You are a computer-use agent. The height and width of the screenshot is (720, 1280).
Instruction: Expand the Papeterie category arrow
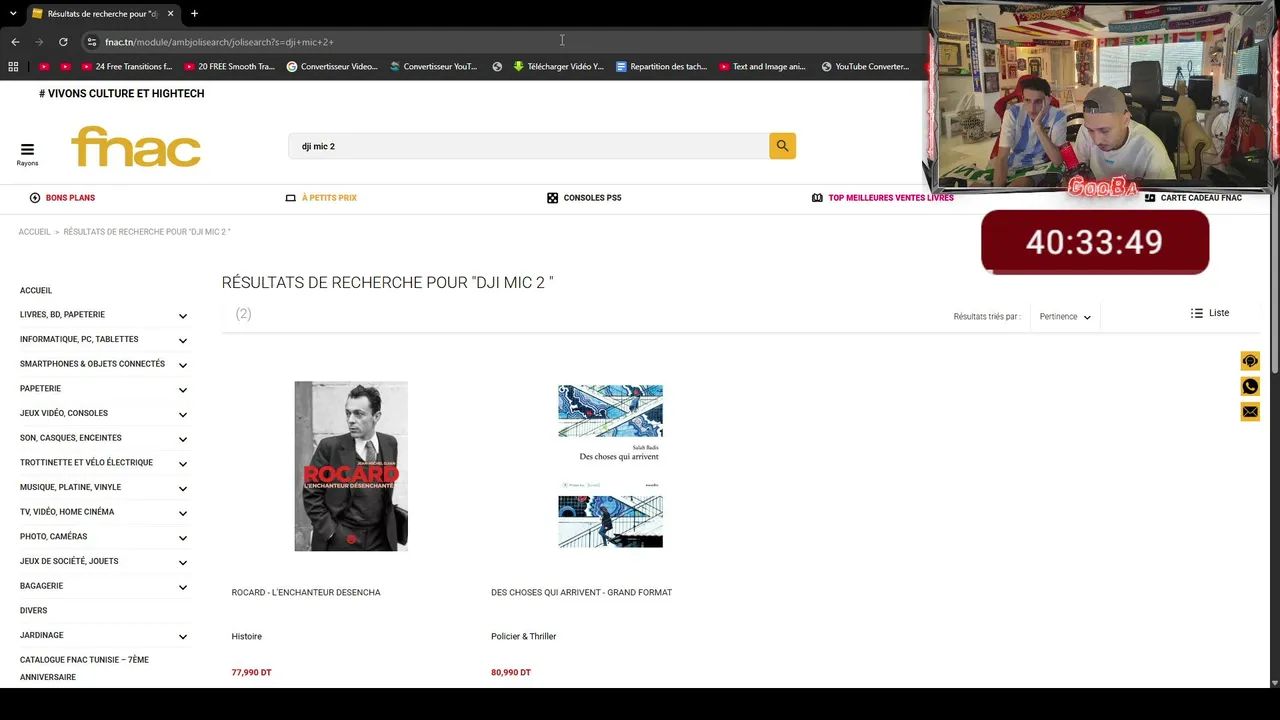coord(183,390)
